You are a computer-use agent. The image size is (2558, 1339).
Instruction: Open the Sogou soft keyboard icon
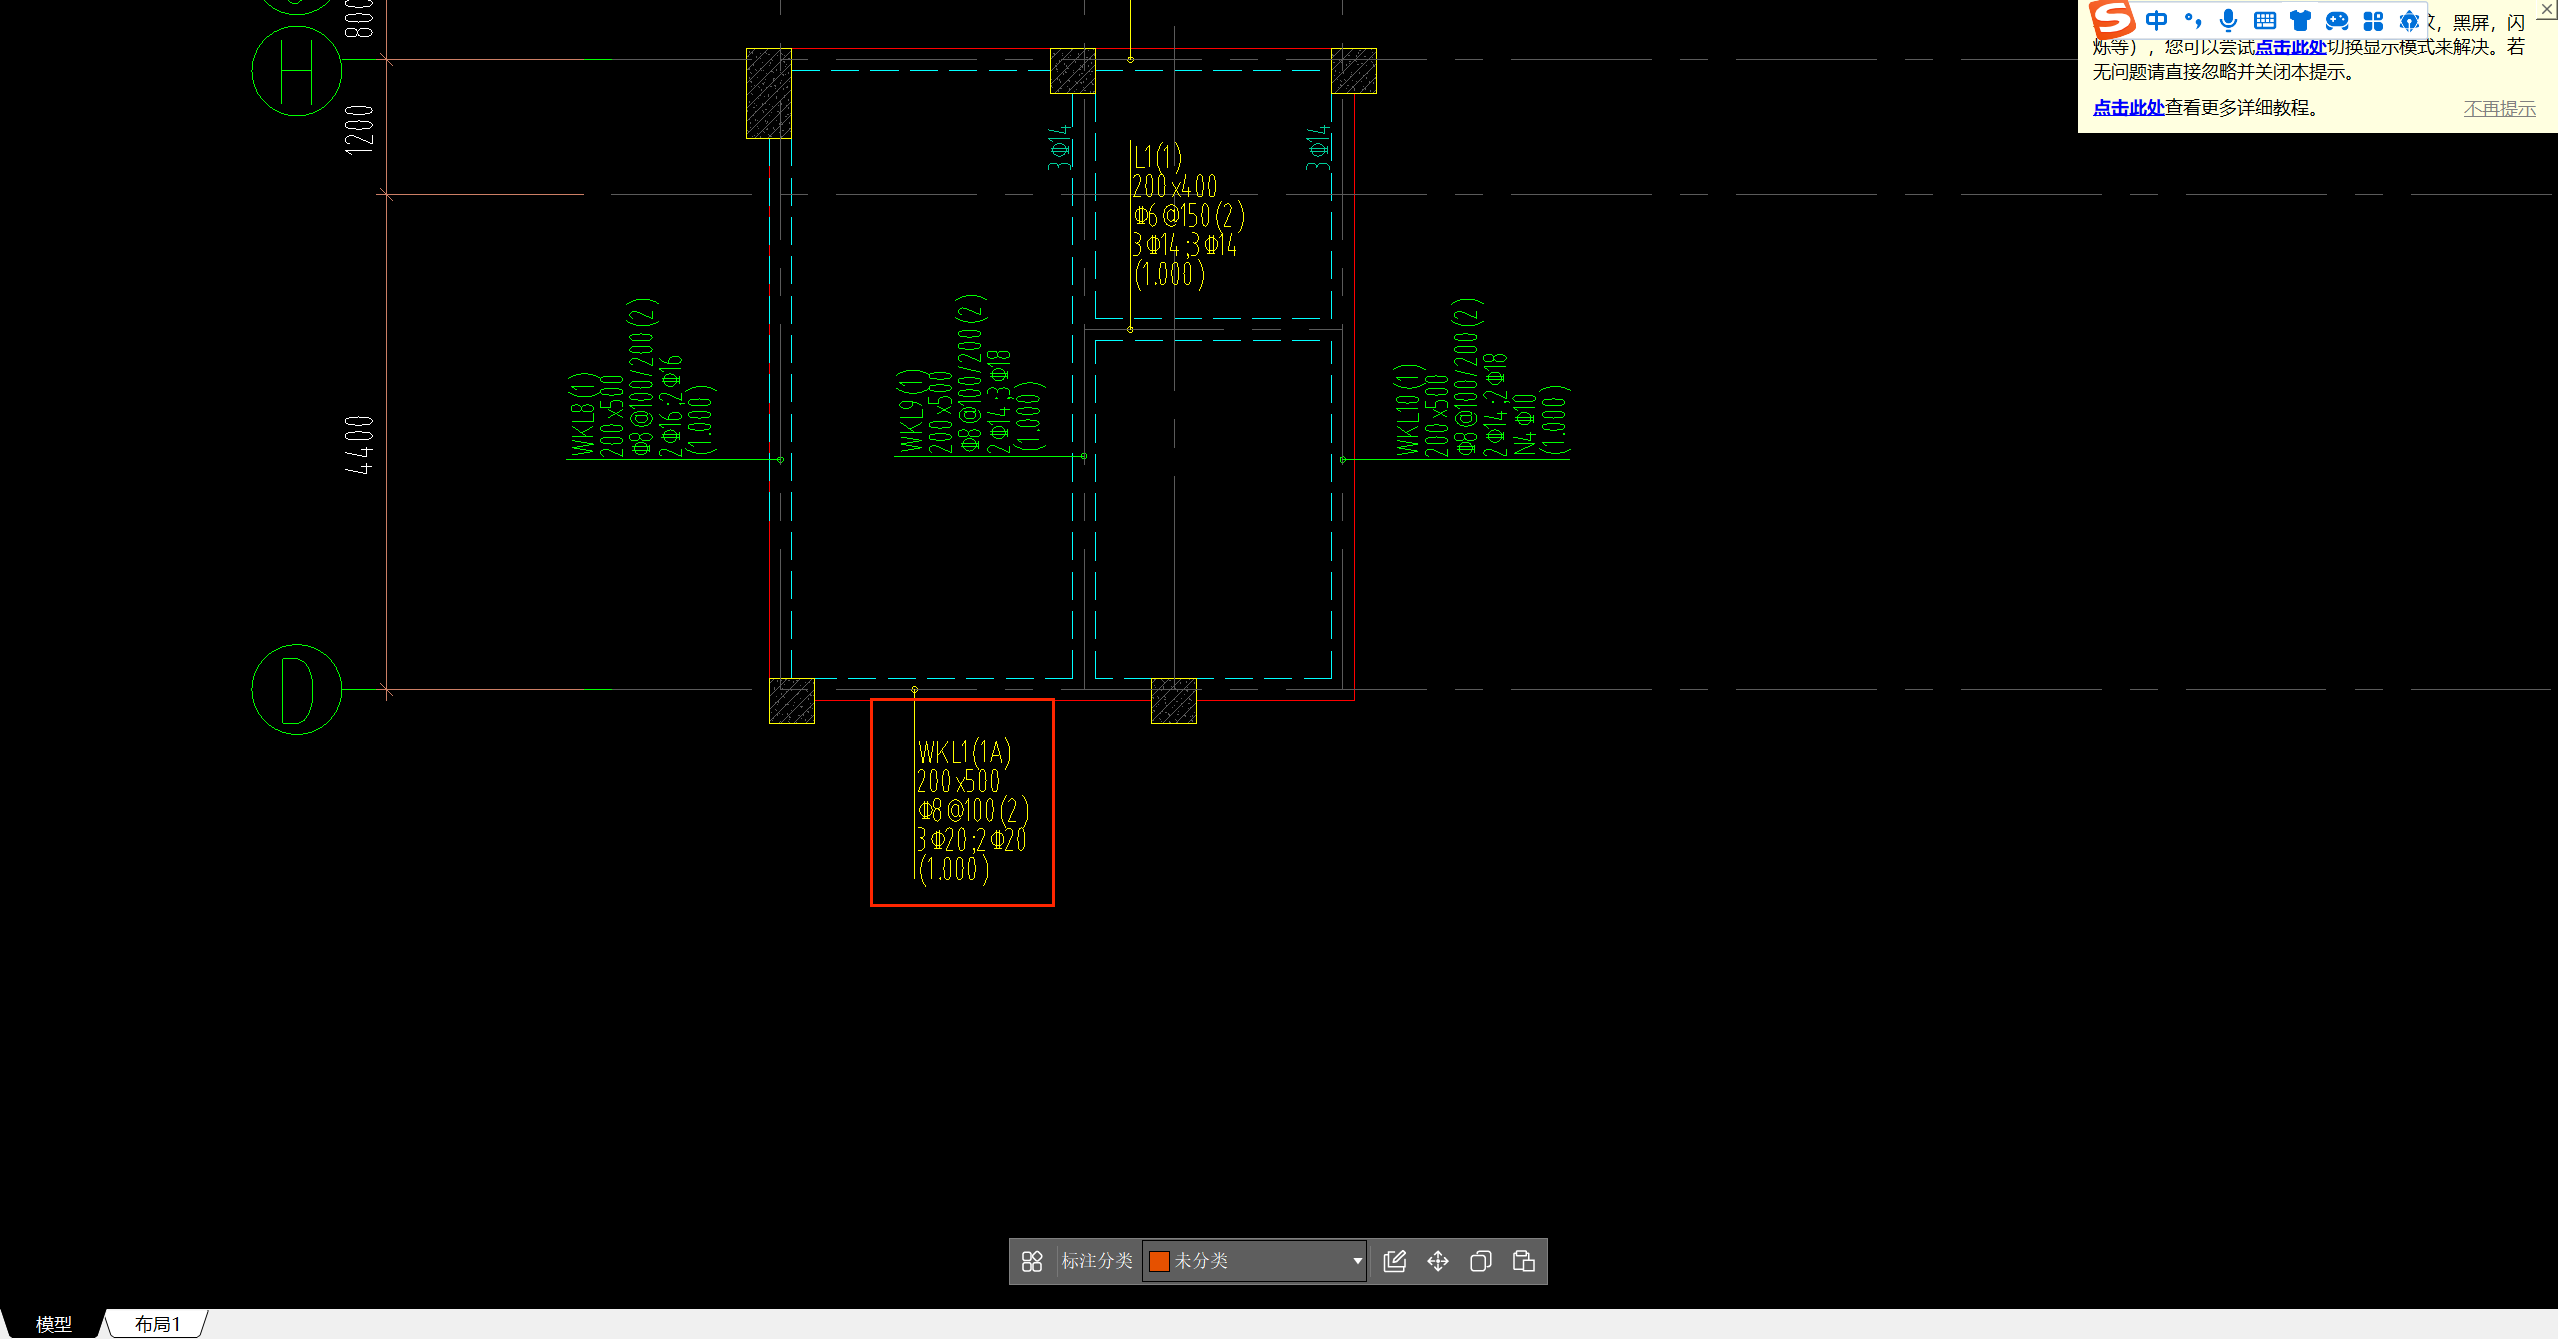(x=2265, y=20)
